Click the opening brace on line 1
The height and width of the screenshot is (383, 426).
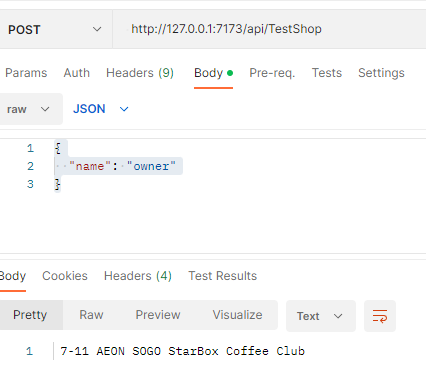click(58, 148)
